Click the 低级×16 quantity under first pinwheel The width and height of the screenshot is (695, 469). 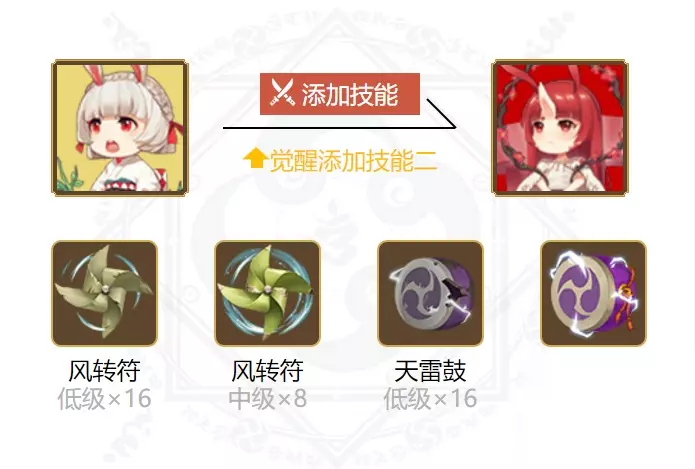[x=105, y=398]
